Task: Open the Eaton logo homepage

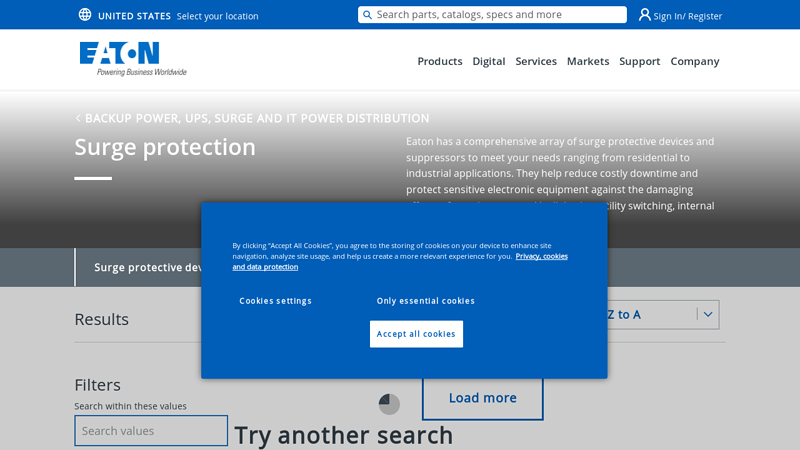Action: pyautogui.click(x=133, y=59)
